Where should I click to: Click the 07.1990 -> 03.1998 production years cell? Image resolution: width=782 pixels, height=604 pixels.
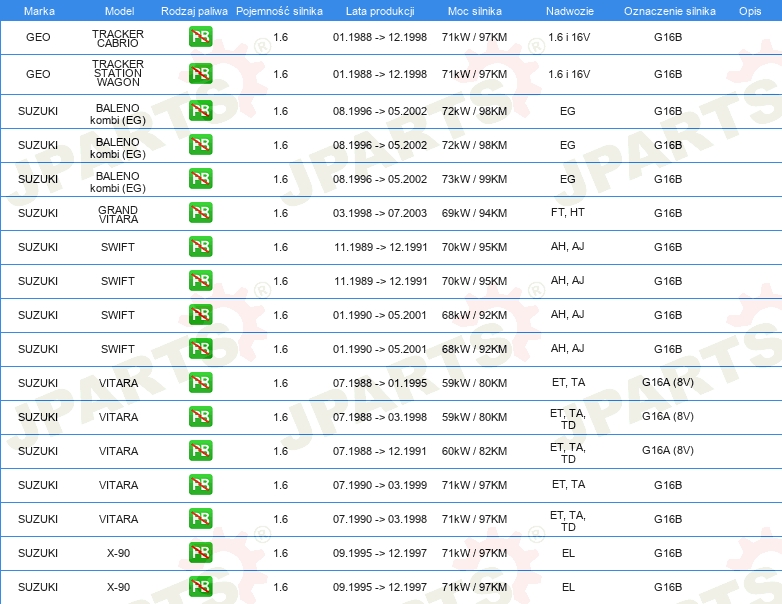[x=380, y=519]
